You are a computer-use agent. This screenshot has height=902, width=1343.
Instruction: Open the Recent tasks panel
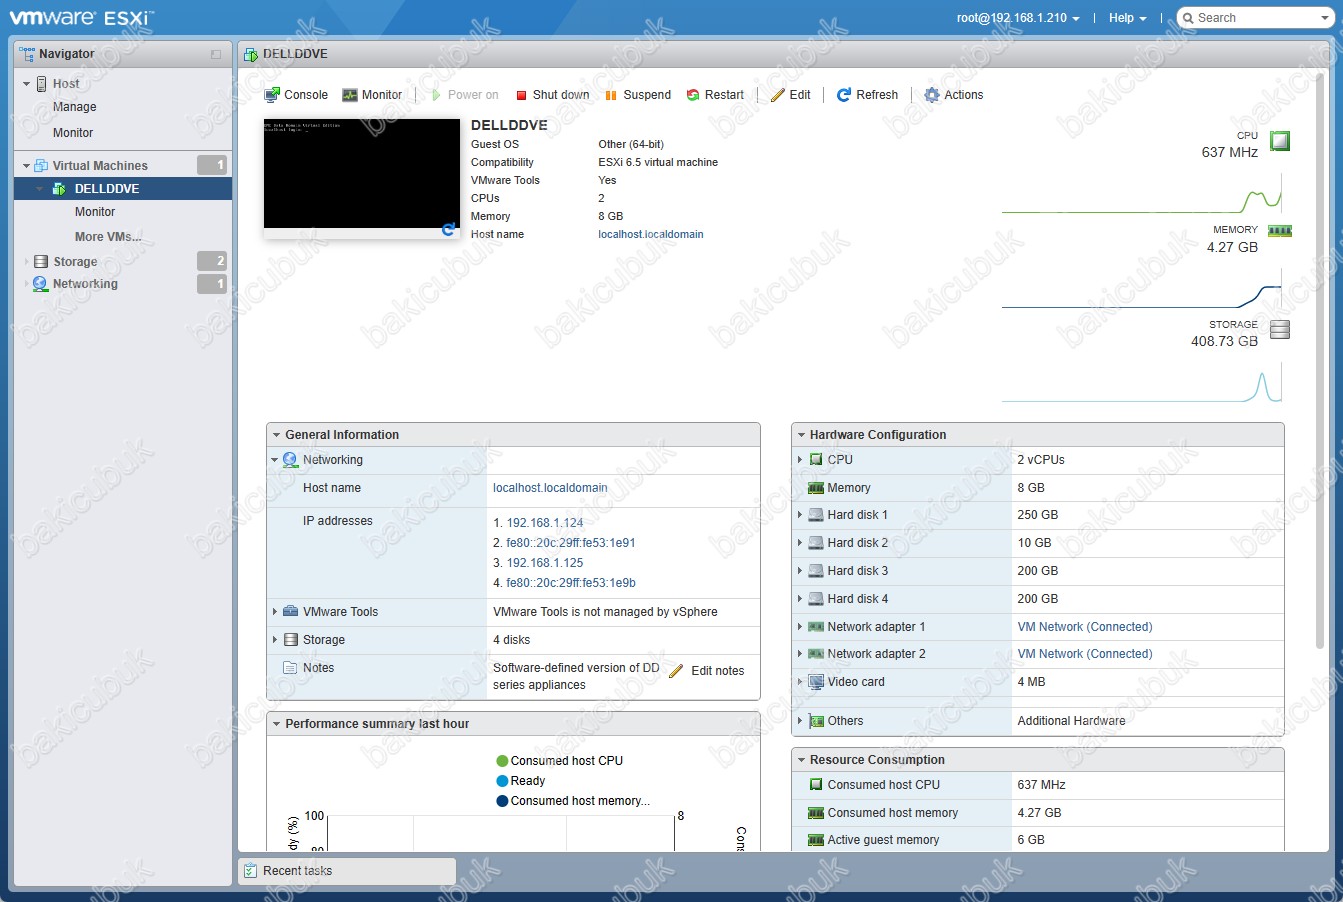click(347, 871)
